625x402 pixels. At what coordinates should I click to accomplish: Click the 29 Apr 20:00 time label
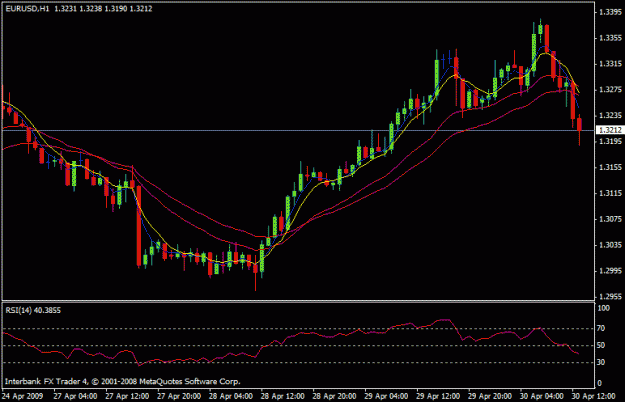click(x=490, y=396)
